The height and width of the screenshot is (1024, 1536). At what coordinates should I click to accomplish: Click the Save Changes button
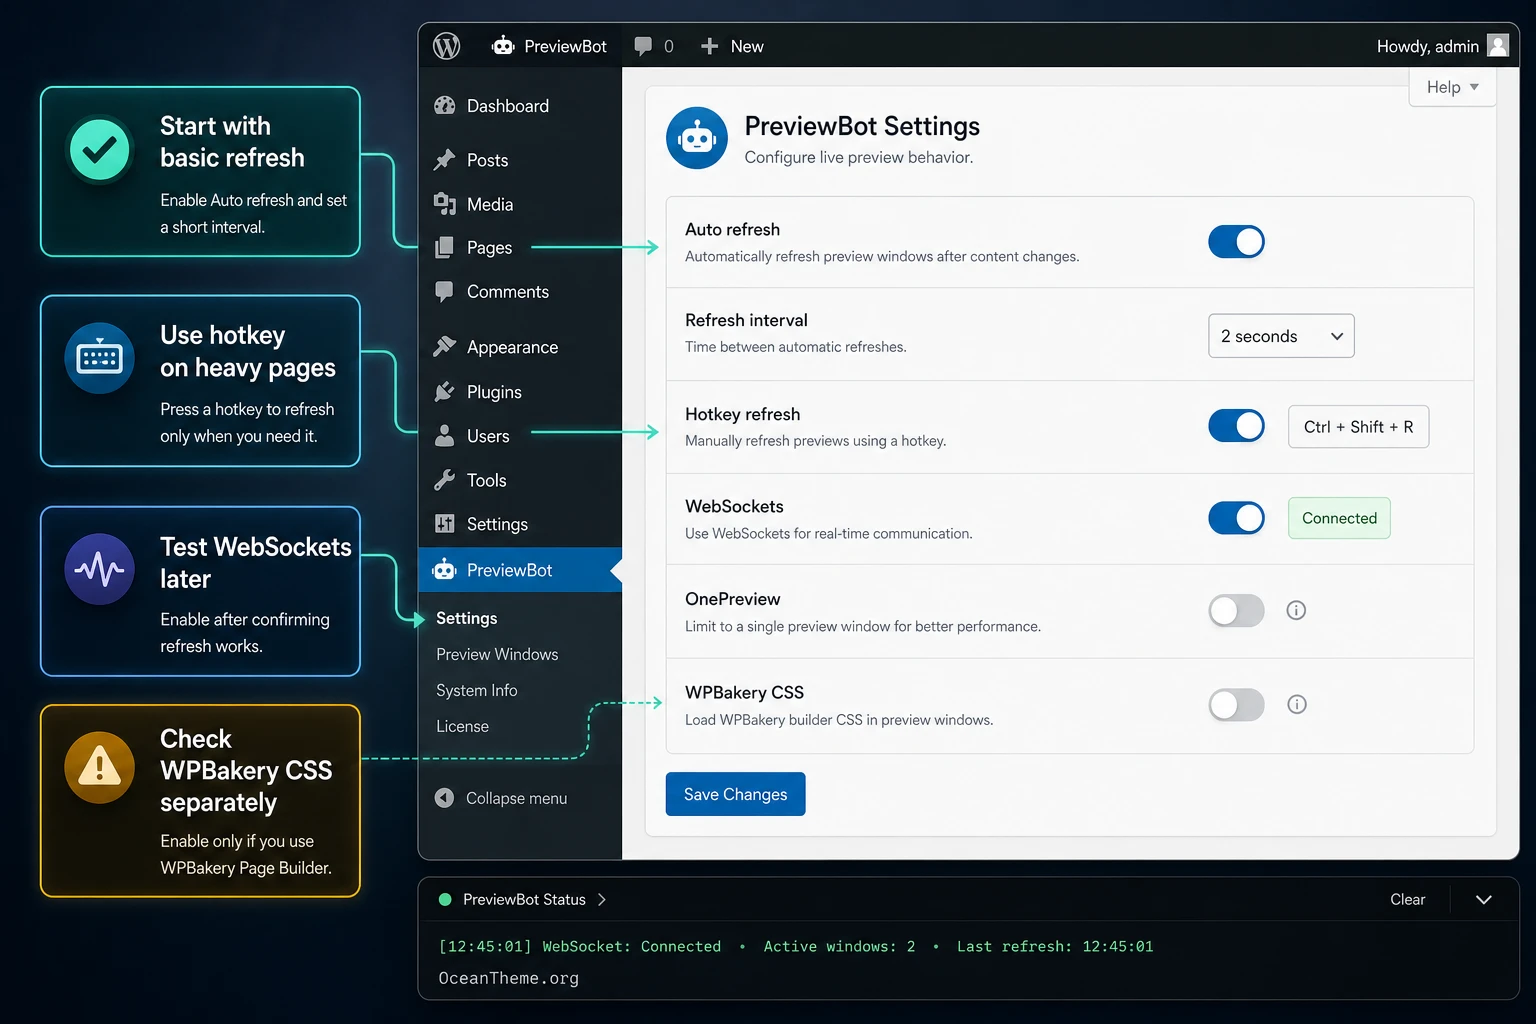tap(736, 794)
